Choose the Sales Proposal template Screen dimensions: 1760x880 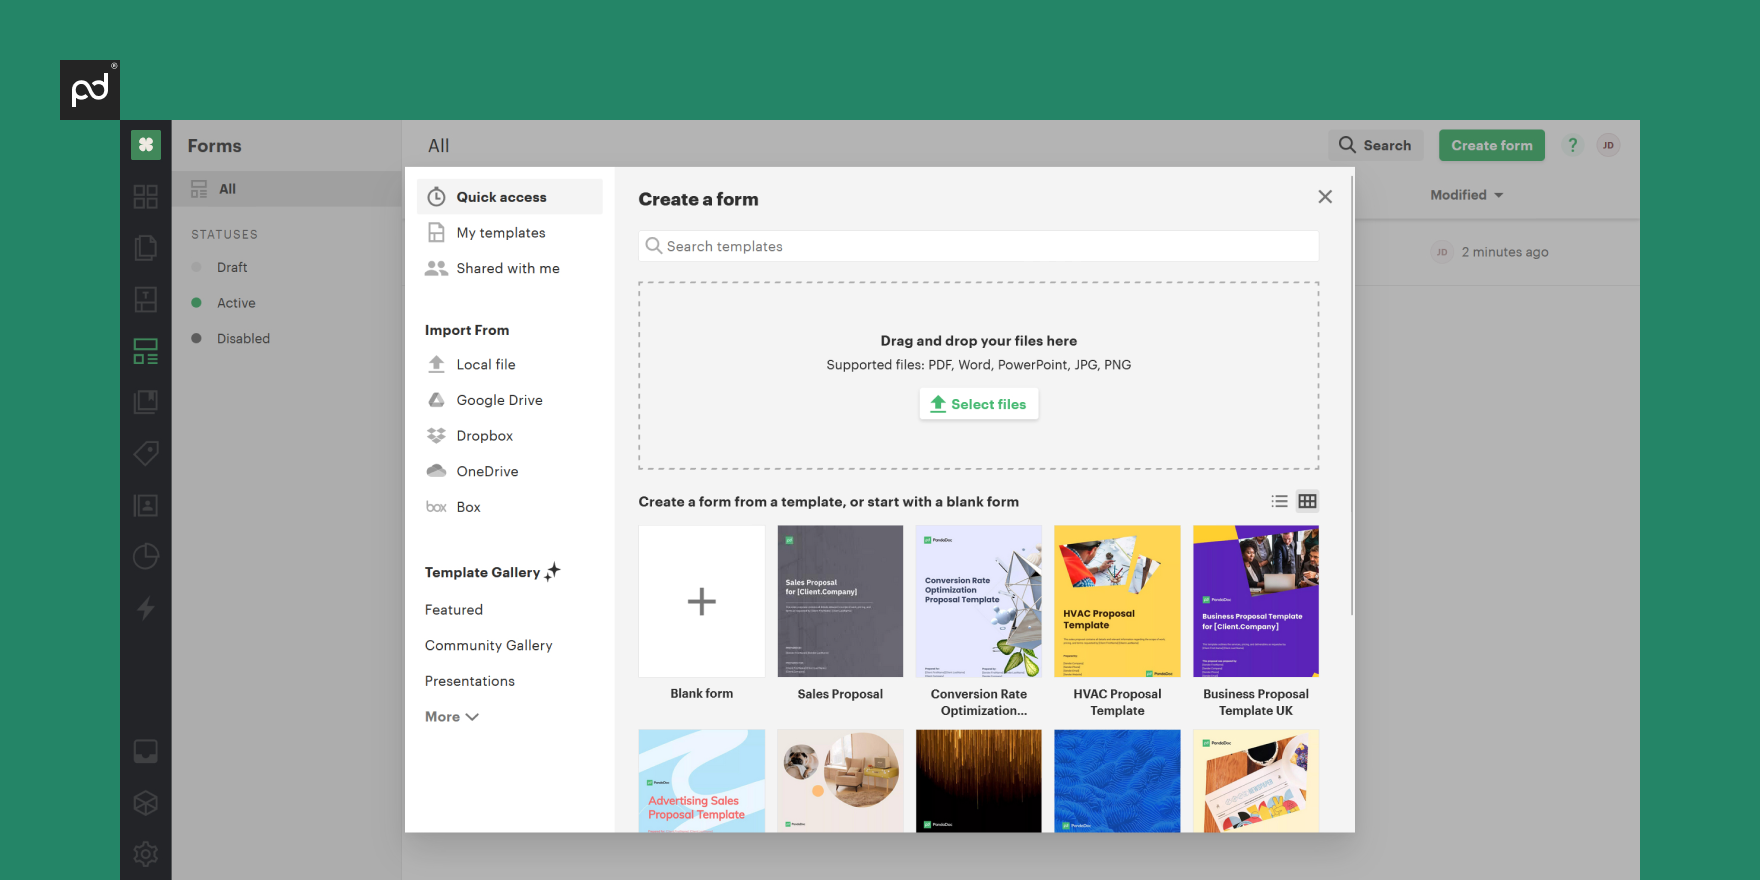pos(840,601)
